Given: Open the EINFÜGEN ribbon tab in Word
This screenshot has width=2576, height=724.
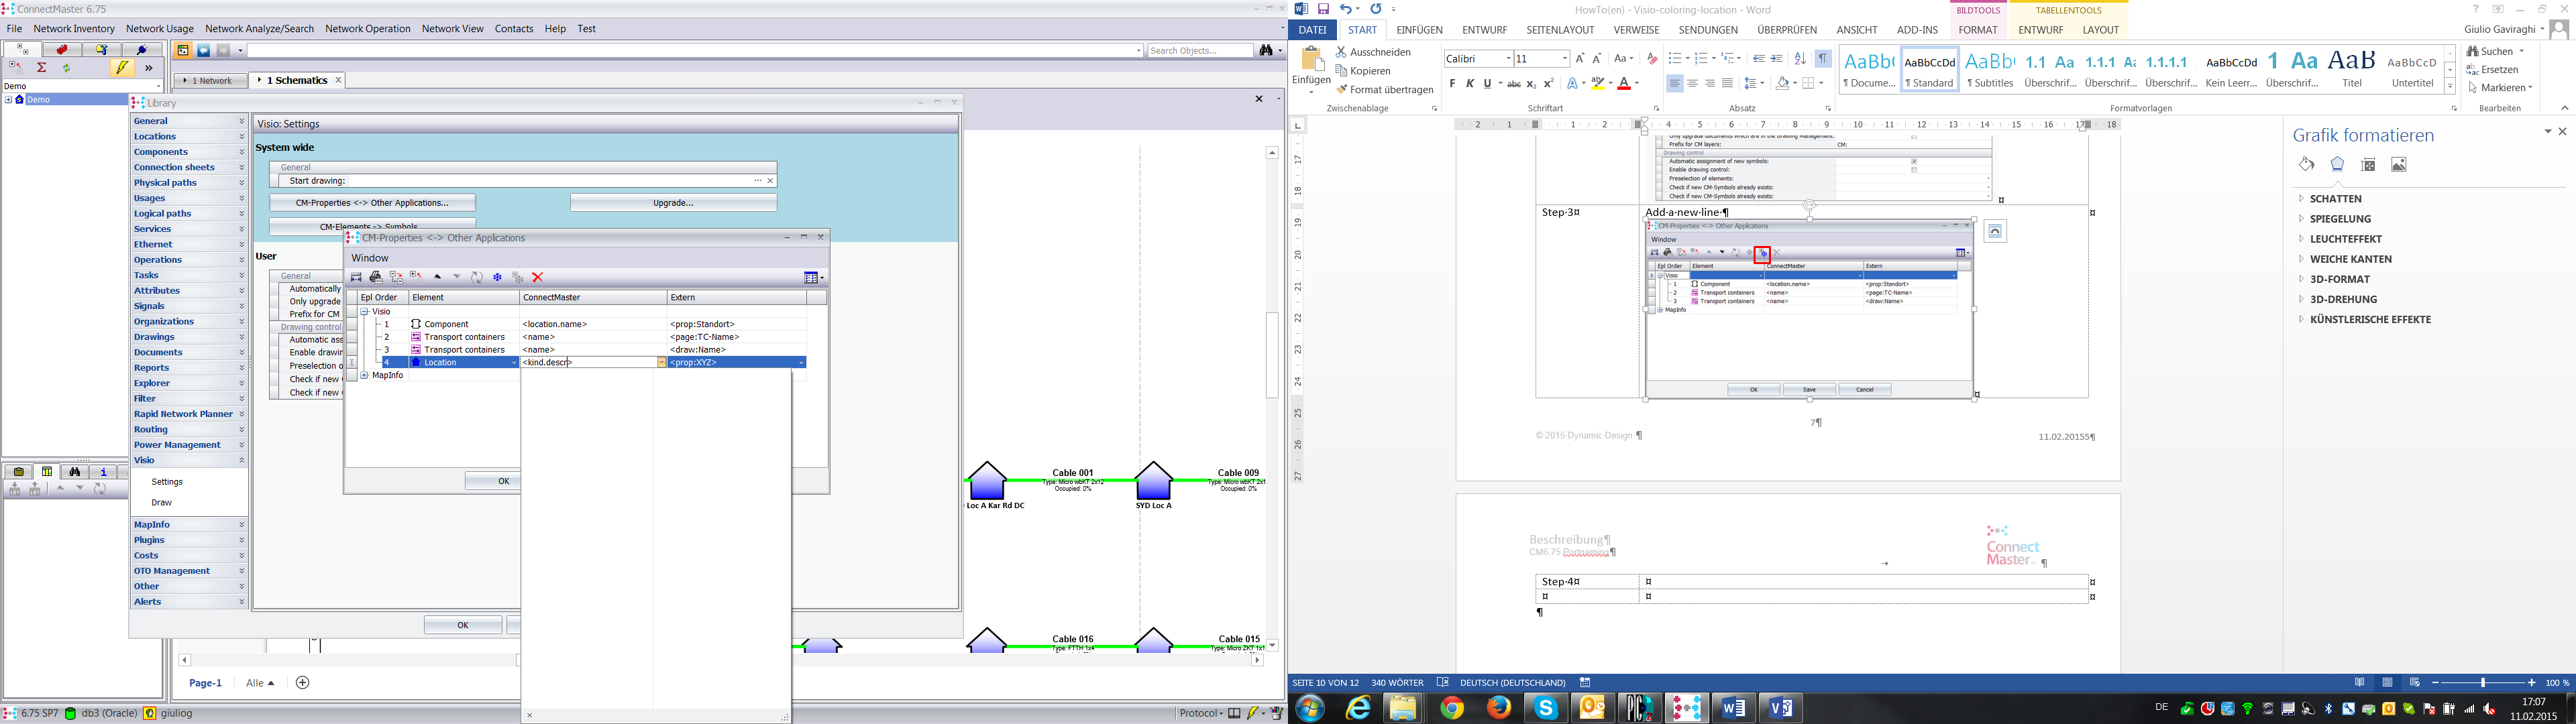Looking at the screenshot, I should 1419,30.
